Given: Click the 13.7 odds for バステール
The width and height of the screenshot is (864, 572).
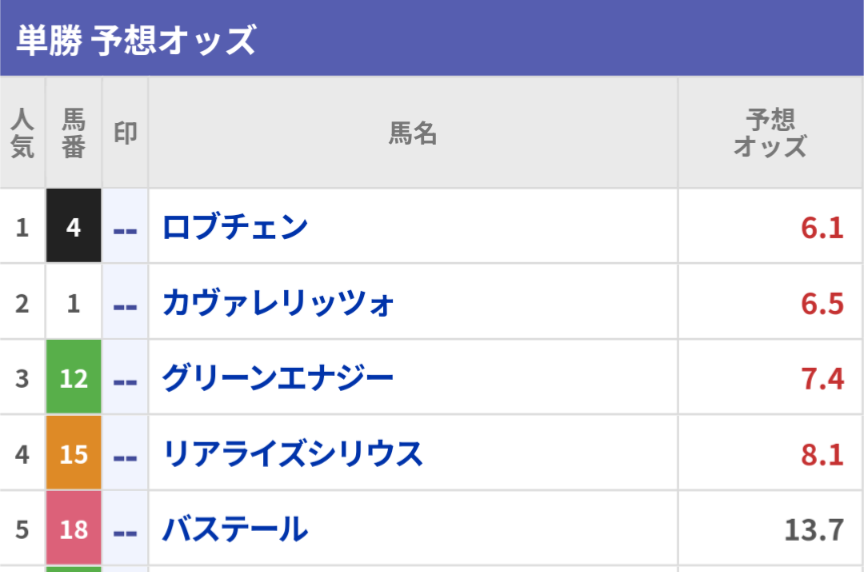Looking at the screenshot, I should pyautogui.click(x=814, y=530).
